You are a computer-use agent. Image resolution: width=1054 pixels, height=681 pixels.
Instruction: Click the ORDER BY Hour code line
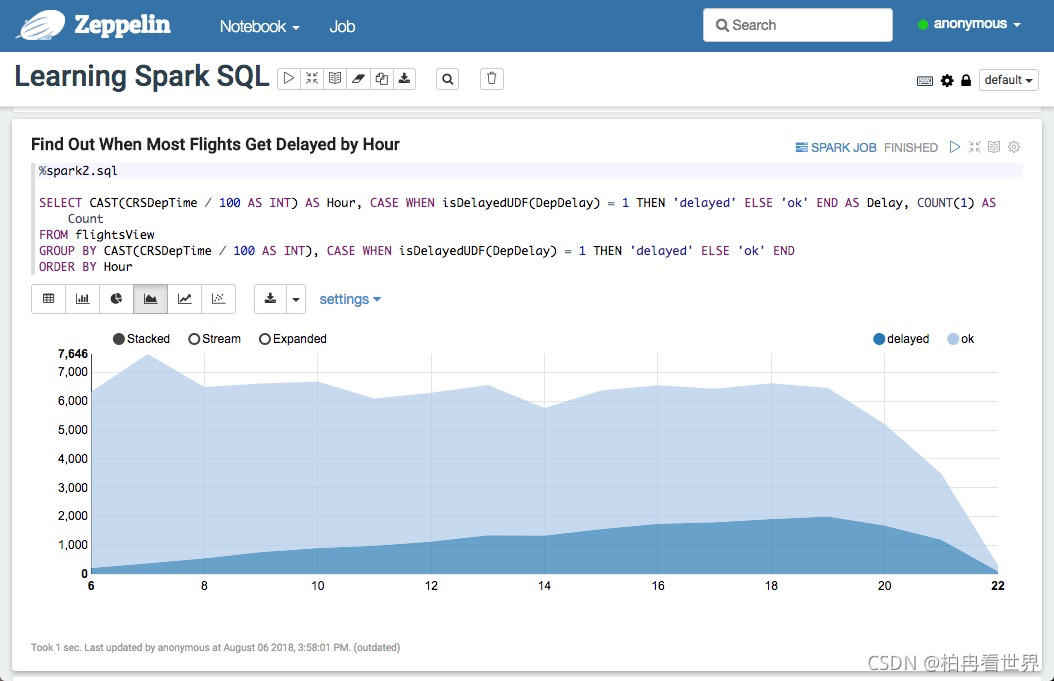click(85, 267)
